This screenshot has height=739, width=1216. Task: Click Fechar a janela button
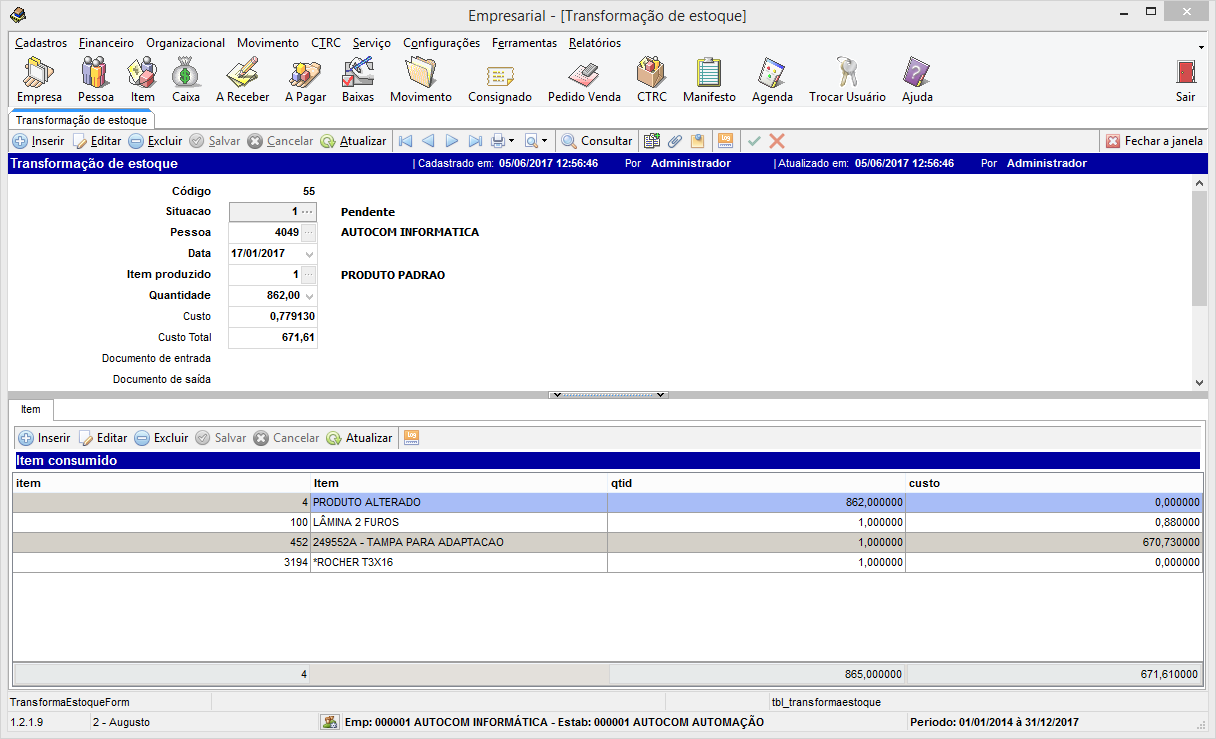1154,141
